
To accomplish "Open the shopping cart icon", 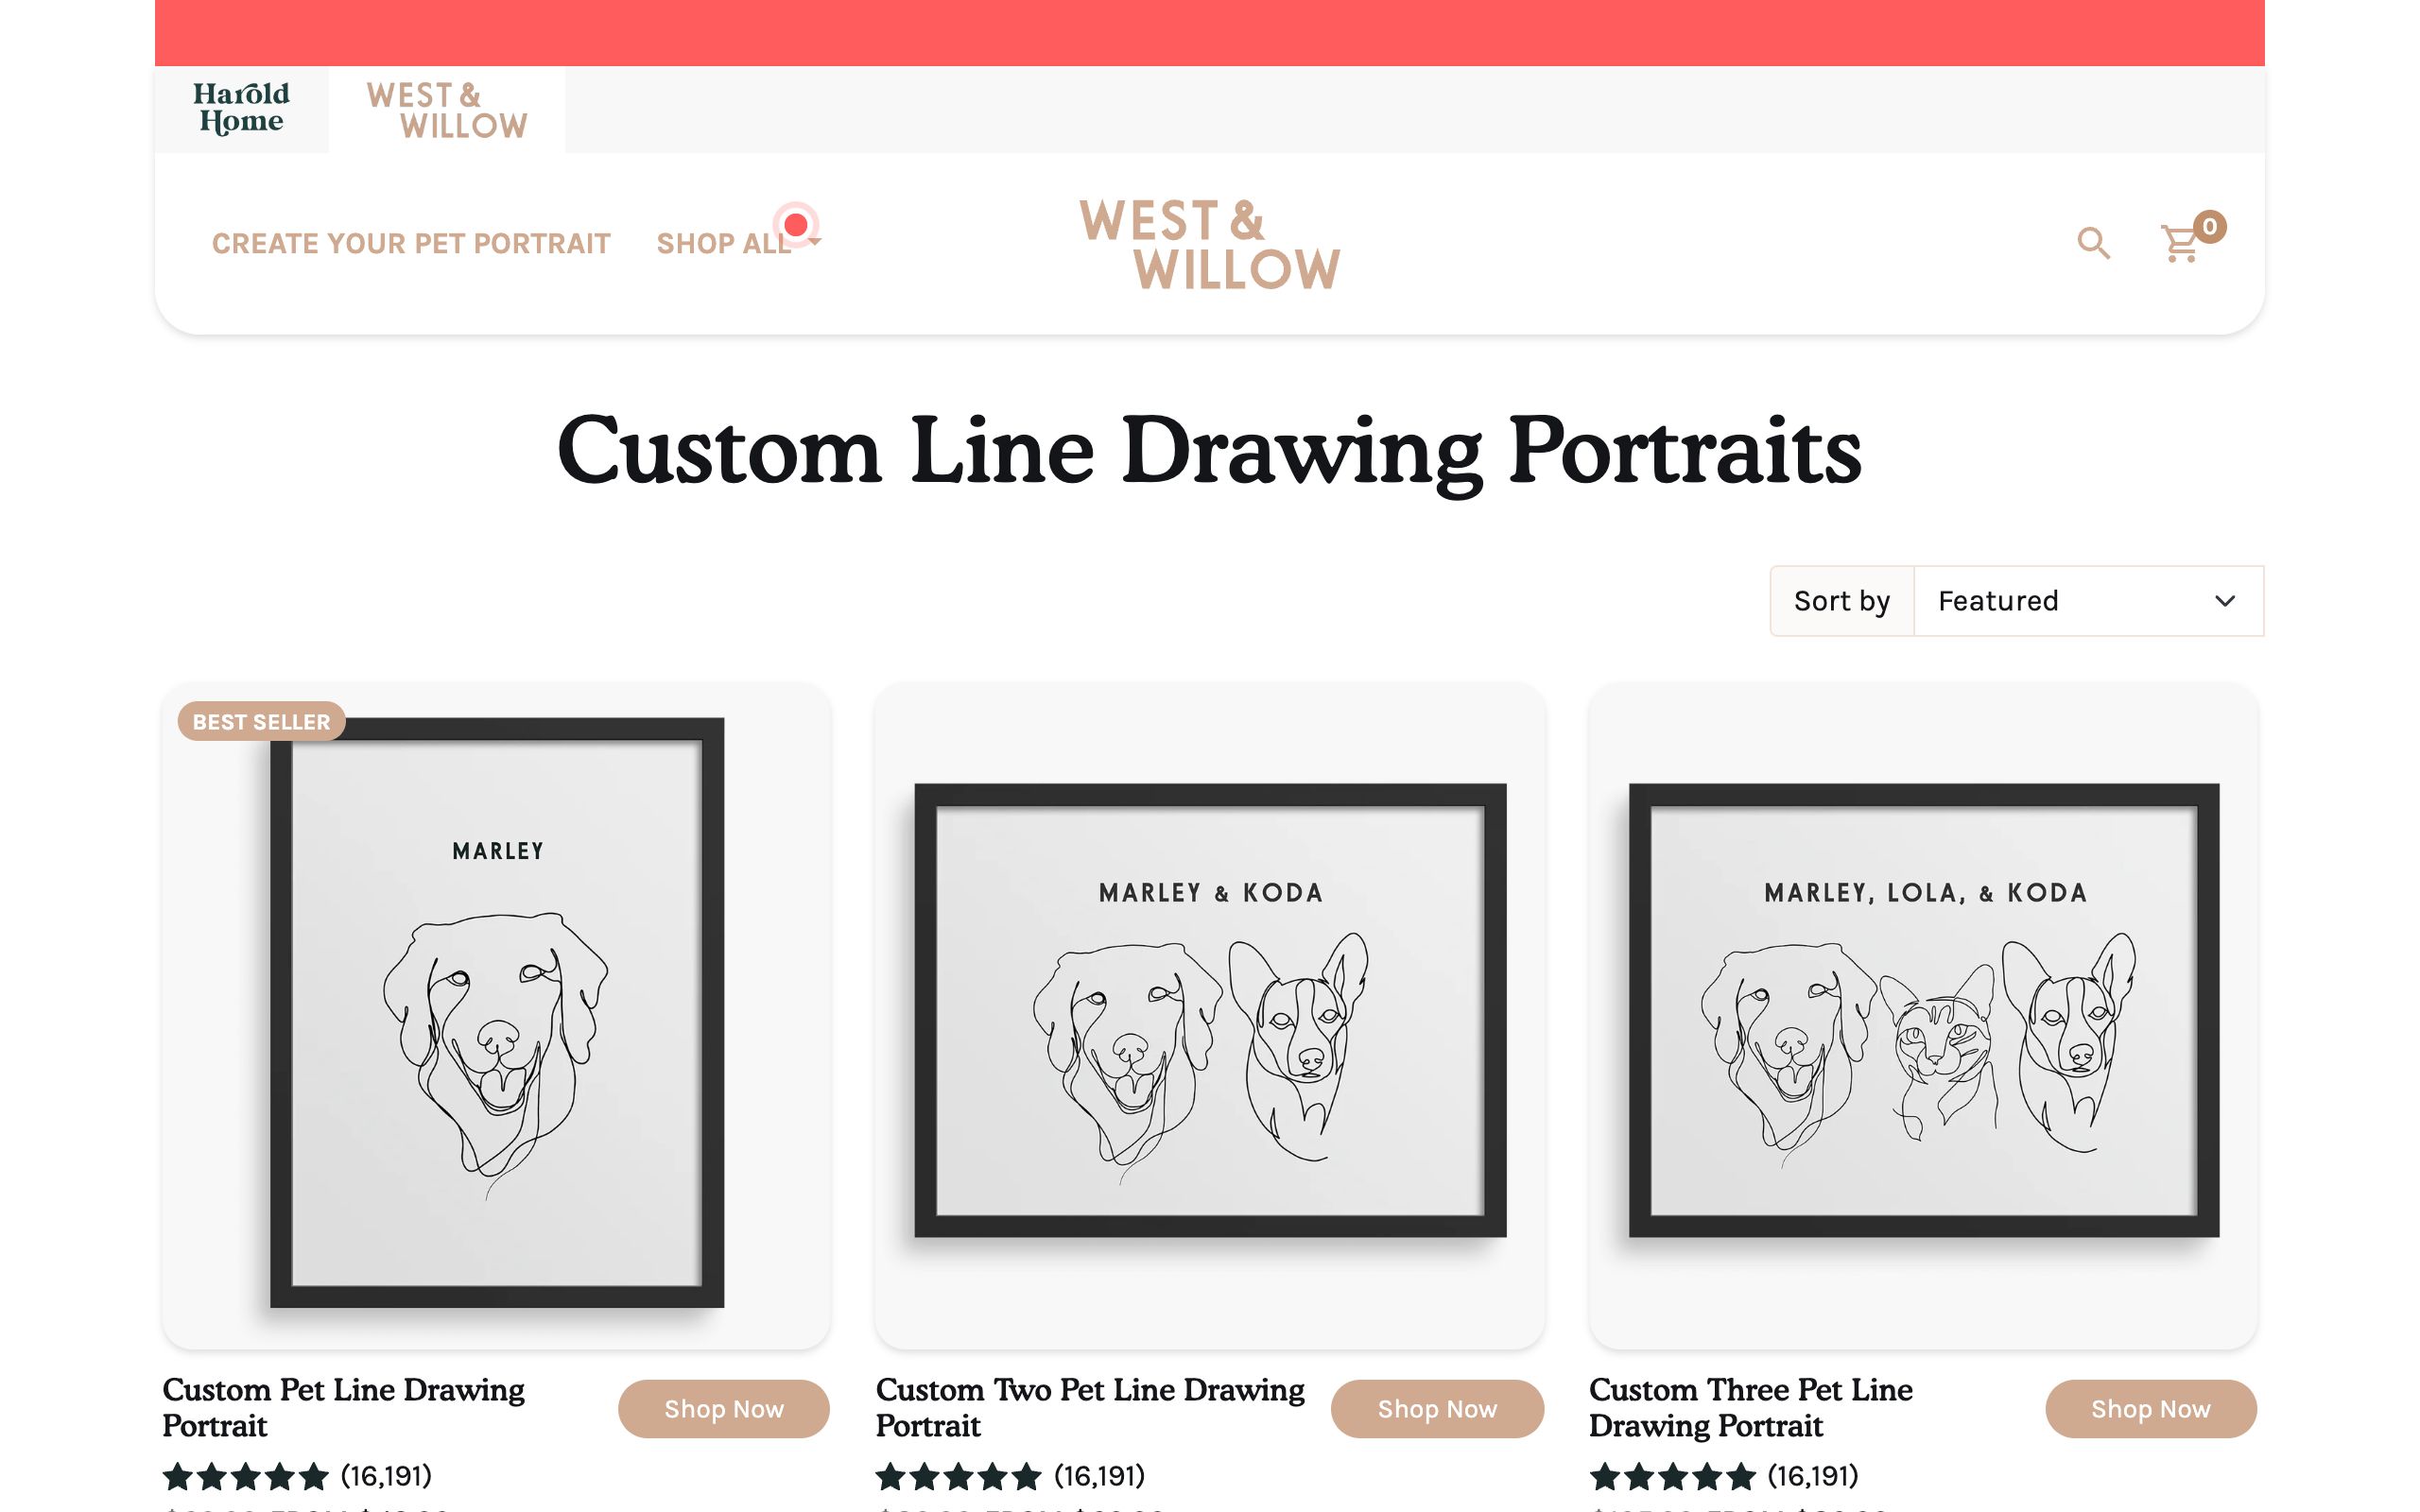I will (2180, 243).
